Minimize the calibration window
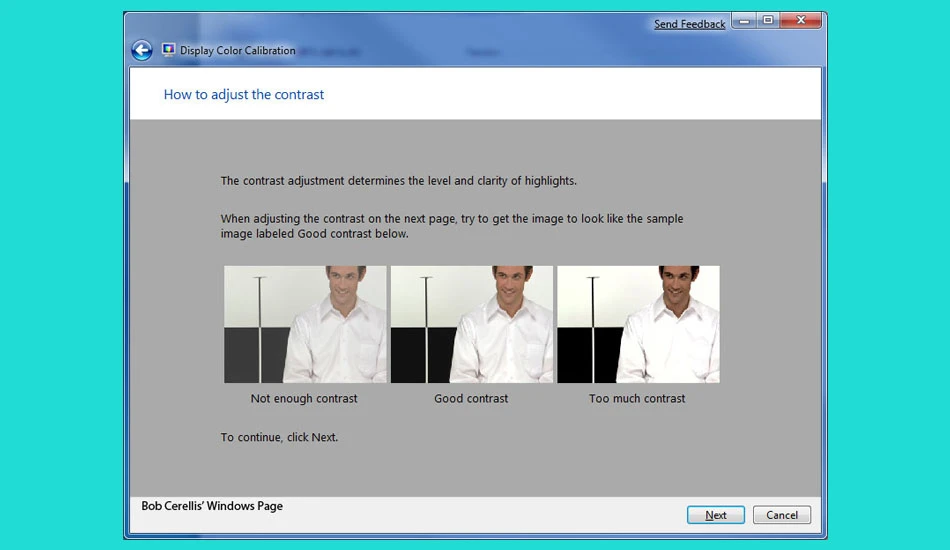 click(744, 21)
